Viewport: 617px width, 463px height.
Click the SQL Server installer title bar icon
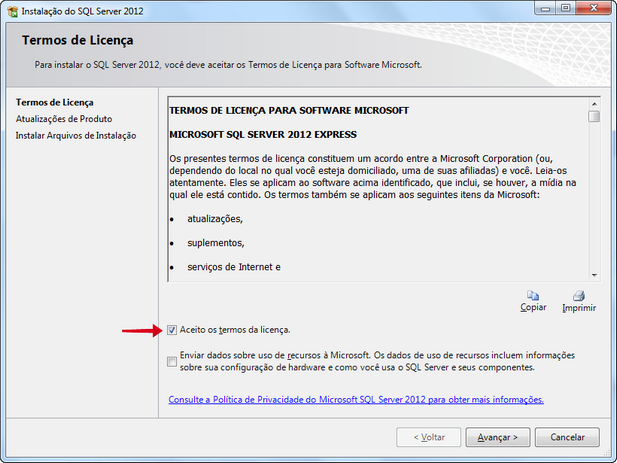pos(13,11)
